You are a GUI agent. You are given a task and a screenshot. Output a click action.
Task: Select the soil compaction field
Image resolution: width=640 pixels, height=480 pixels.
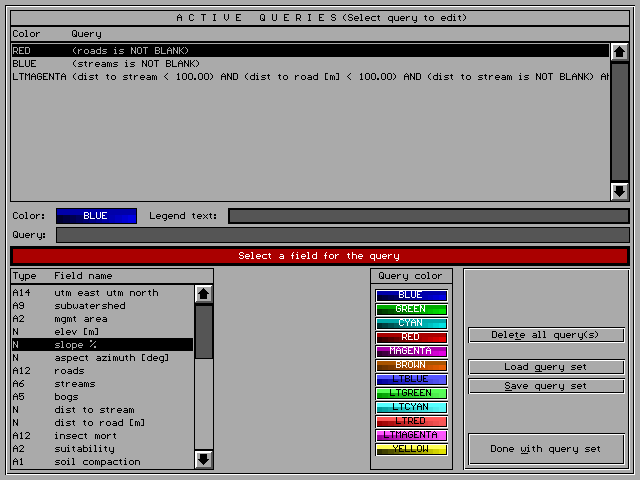click(102, 462)
